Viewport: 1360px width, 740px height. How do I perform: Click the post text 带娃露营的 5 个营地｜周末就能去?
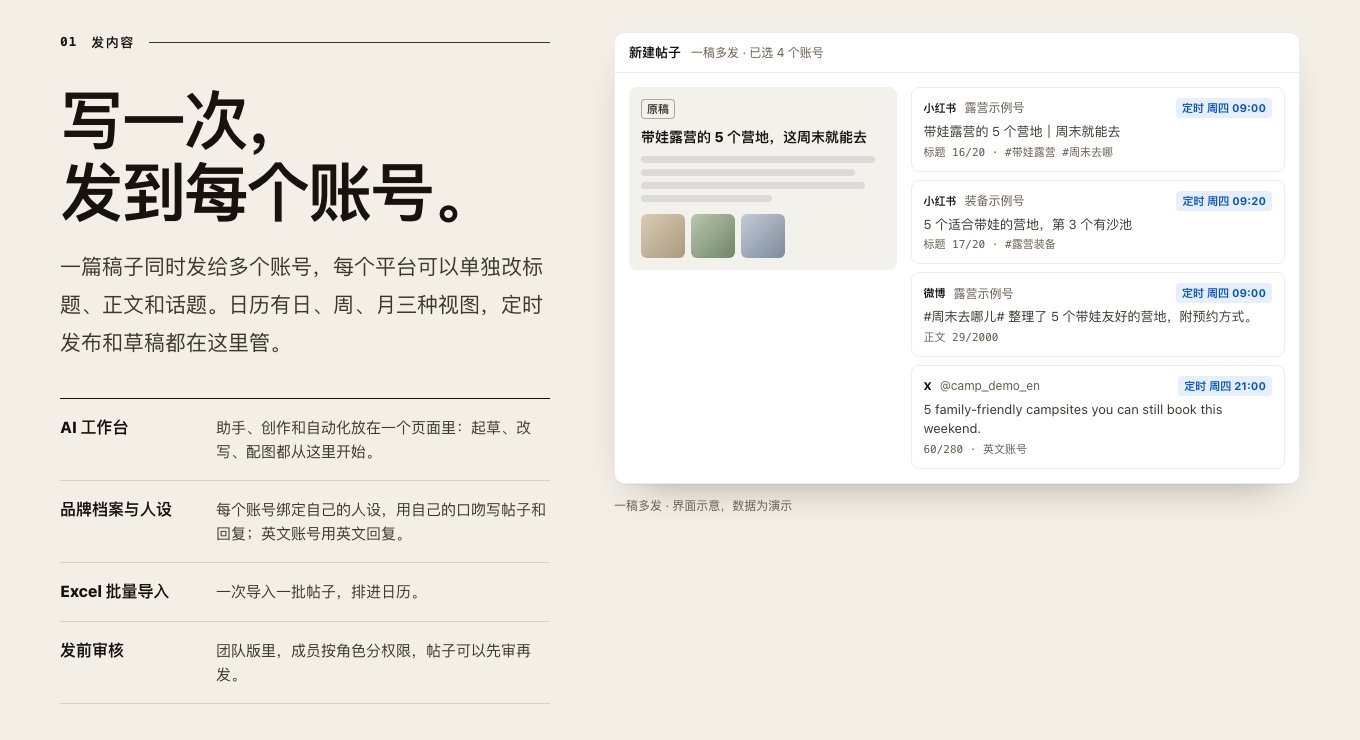[x=1021, y=131]
